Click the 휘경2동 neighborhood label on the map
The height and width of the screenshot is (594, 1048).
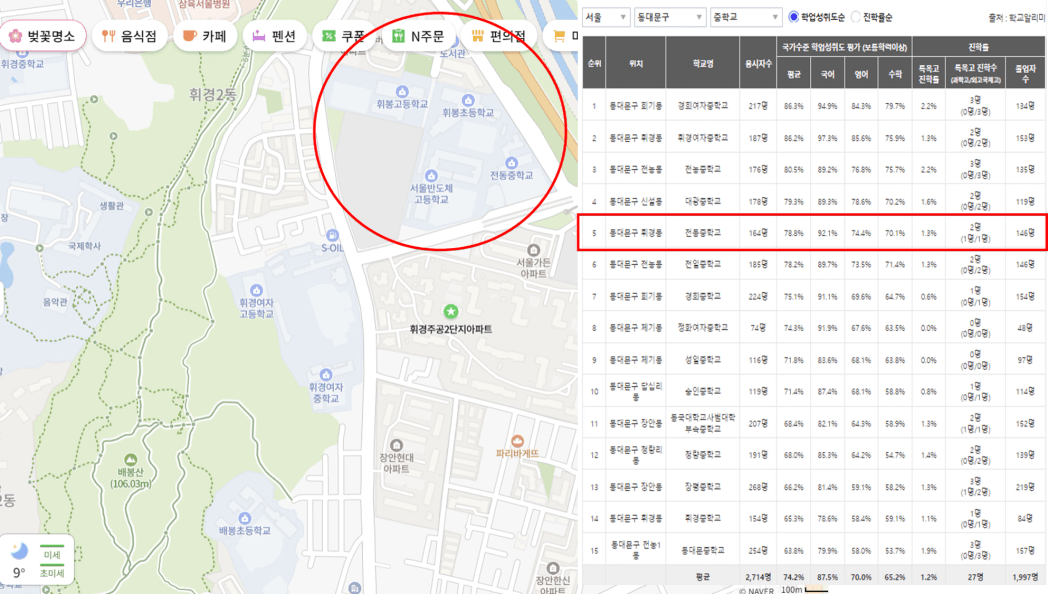click(x=212, y=96)
